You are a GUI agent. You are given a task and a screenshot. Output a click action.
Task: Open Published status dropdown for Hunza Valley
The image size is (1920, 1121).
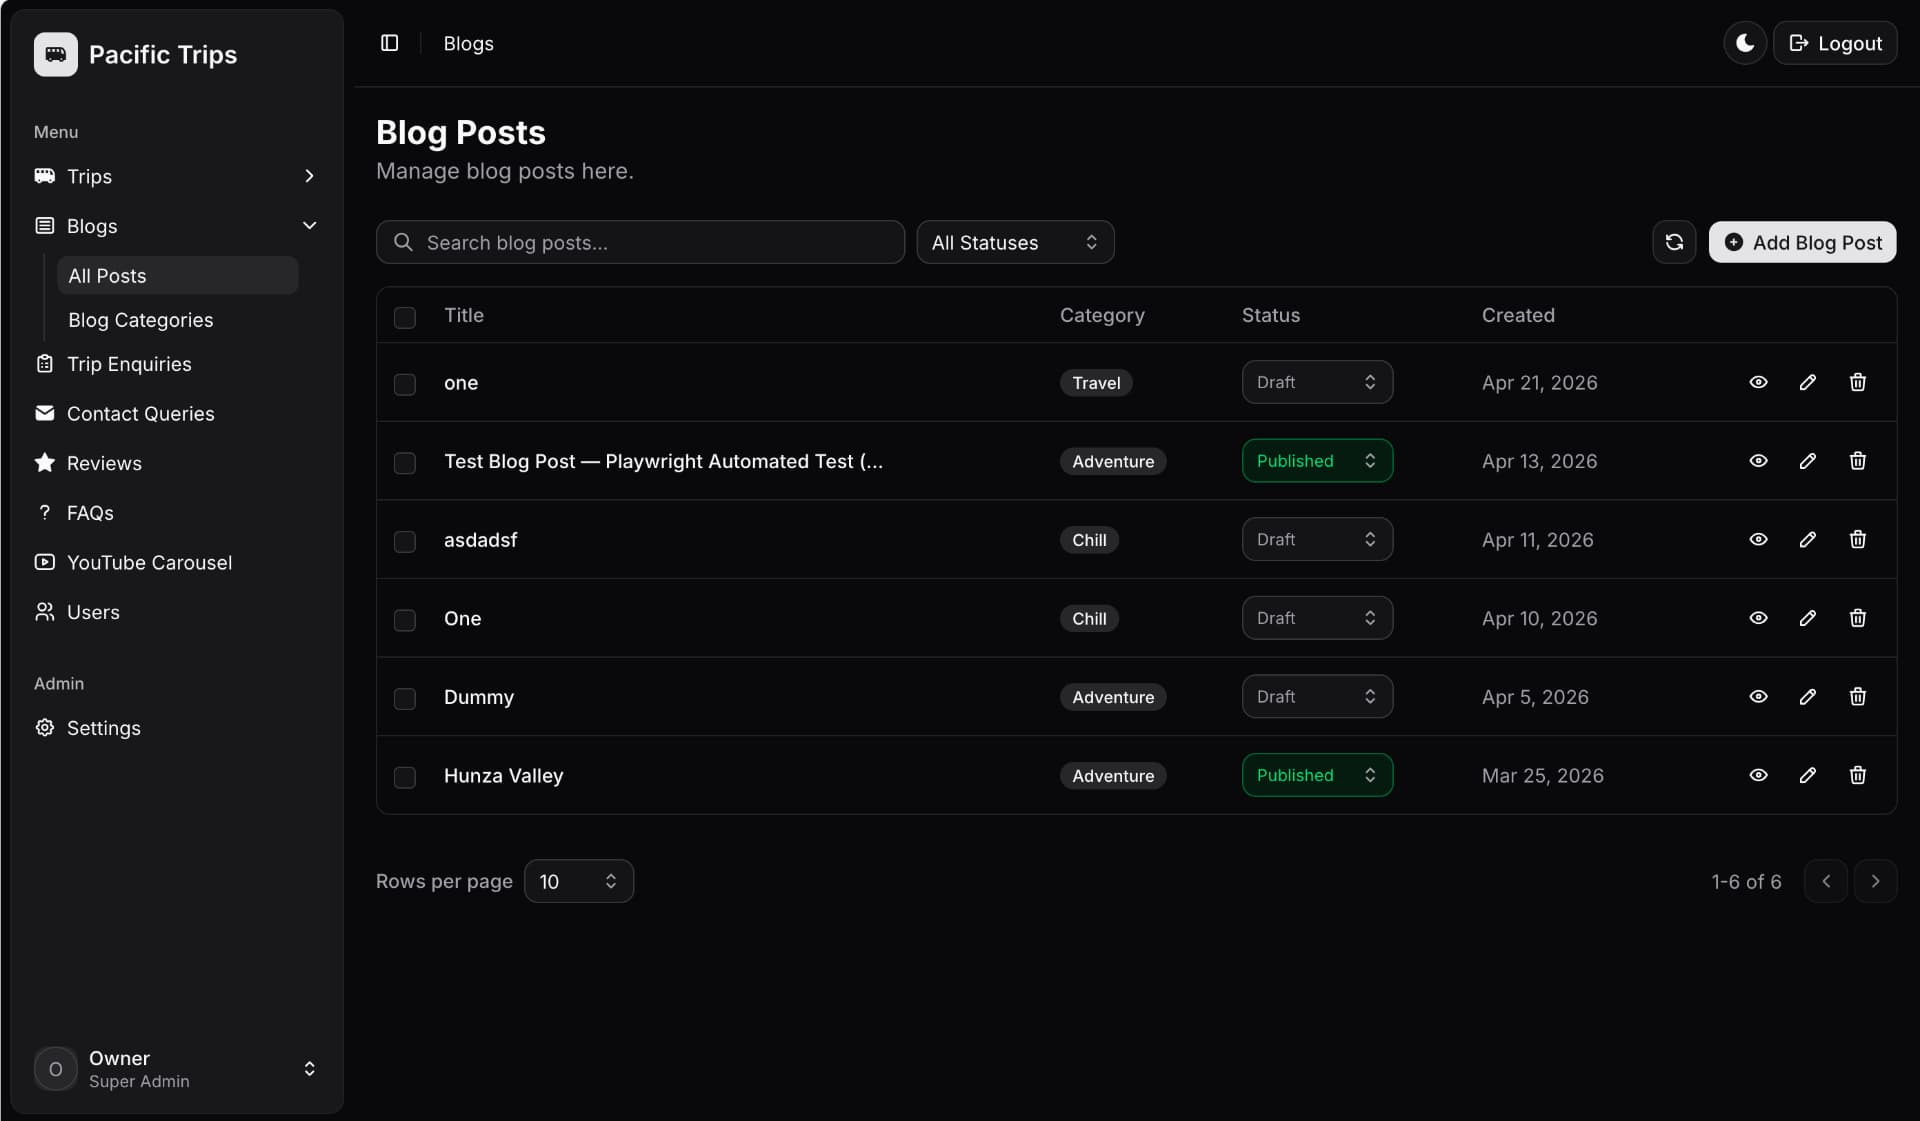(1317, 775)
